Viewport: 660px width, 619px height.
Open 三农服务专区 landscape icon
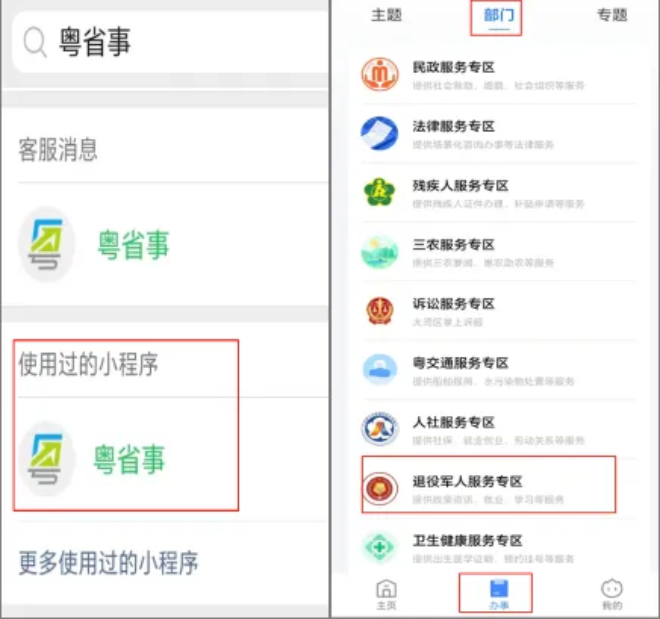pyautogui.click(x=380, y=252)
